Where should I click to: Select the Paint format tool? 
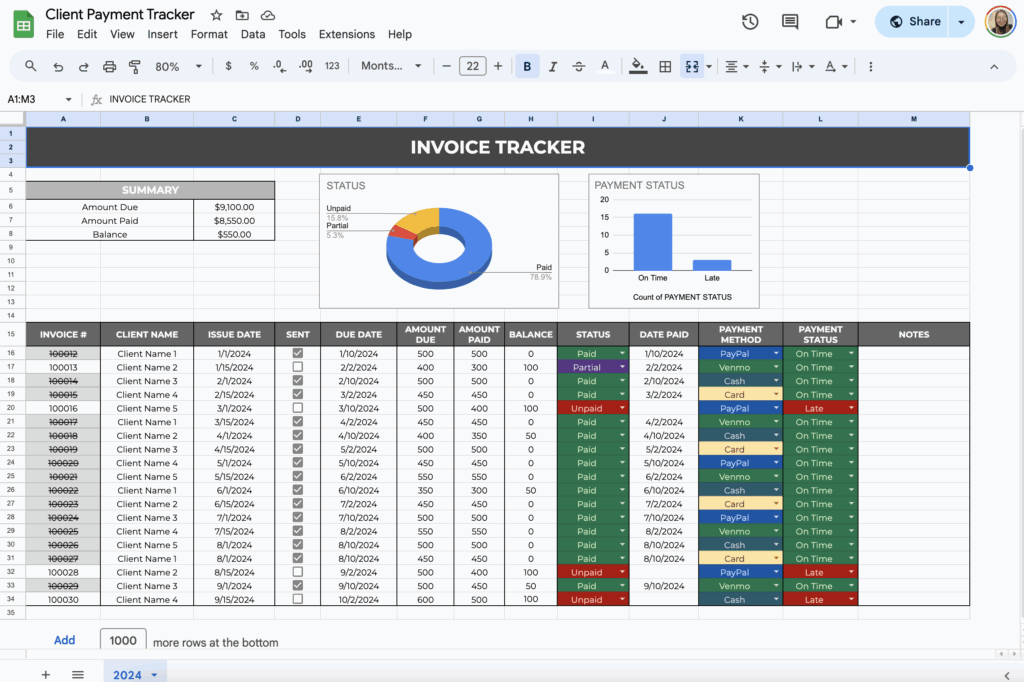point(135,66)
